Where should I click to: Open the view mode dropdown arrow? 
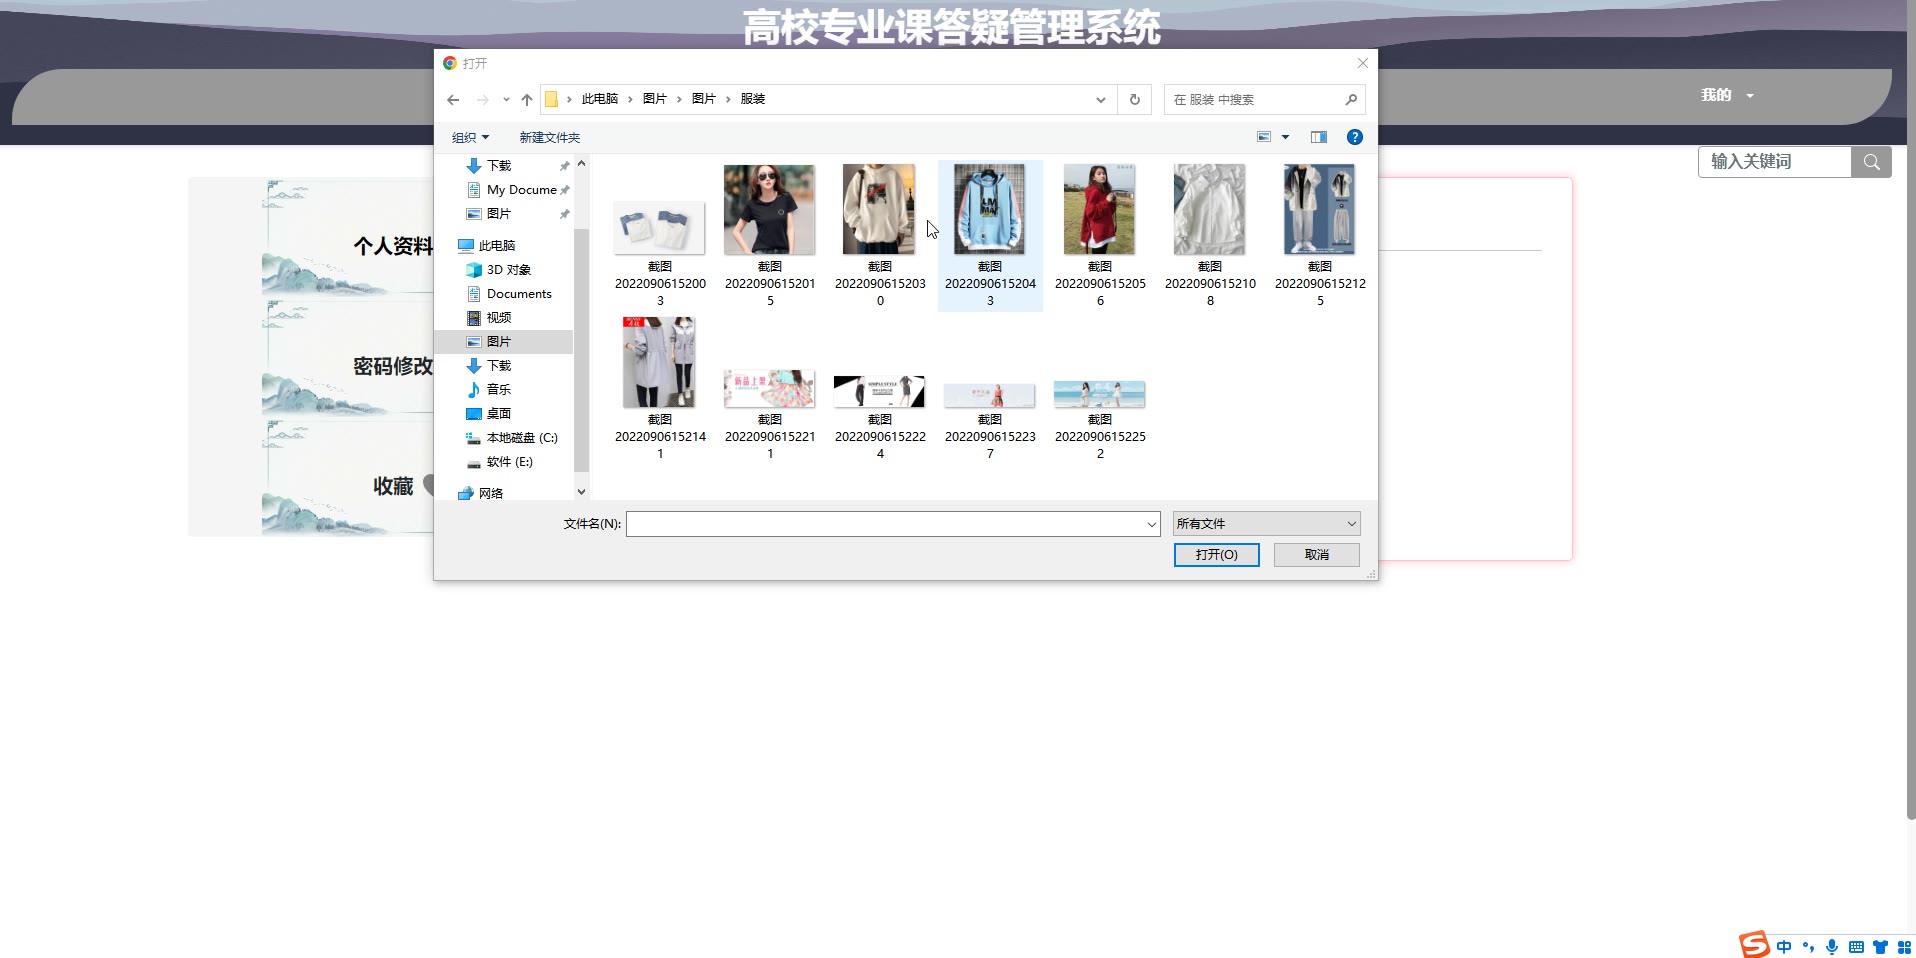(1286, 137)
